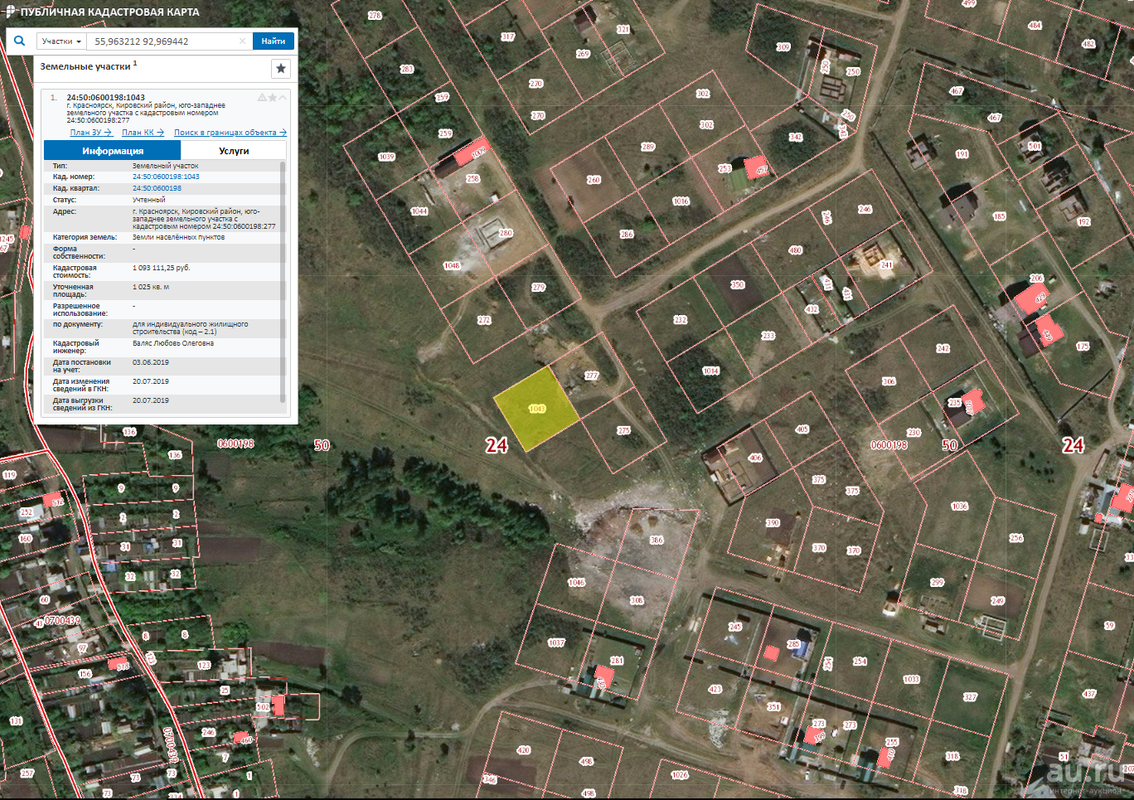Click the Земельные участки heading
This screenshot has height=800, width=1134.
pyautogui.click(x=85, y=67)
